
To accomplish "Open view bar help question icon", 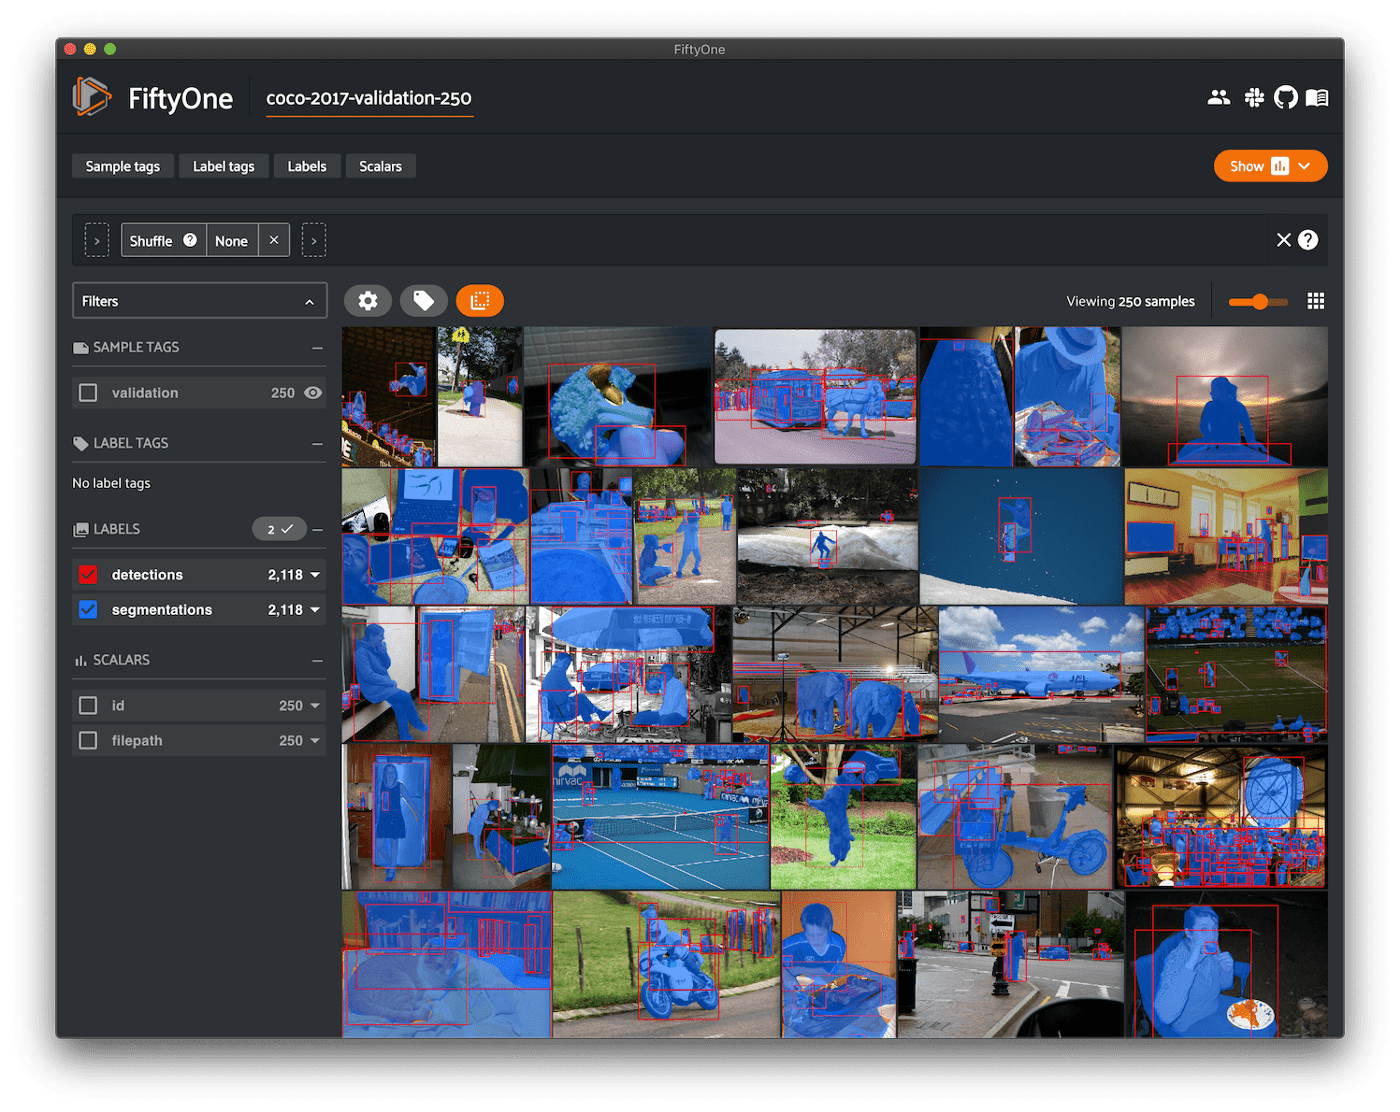I will 1308,240.
